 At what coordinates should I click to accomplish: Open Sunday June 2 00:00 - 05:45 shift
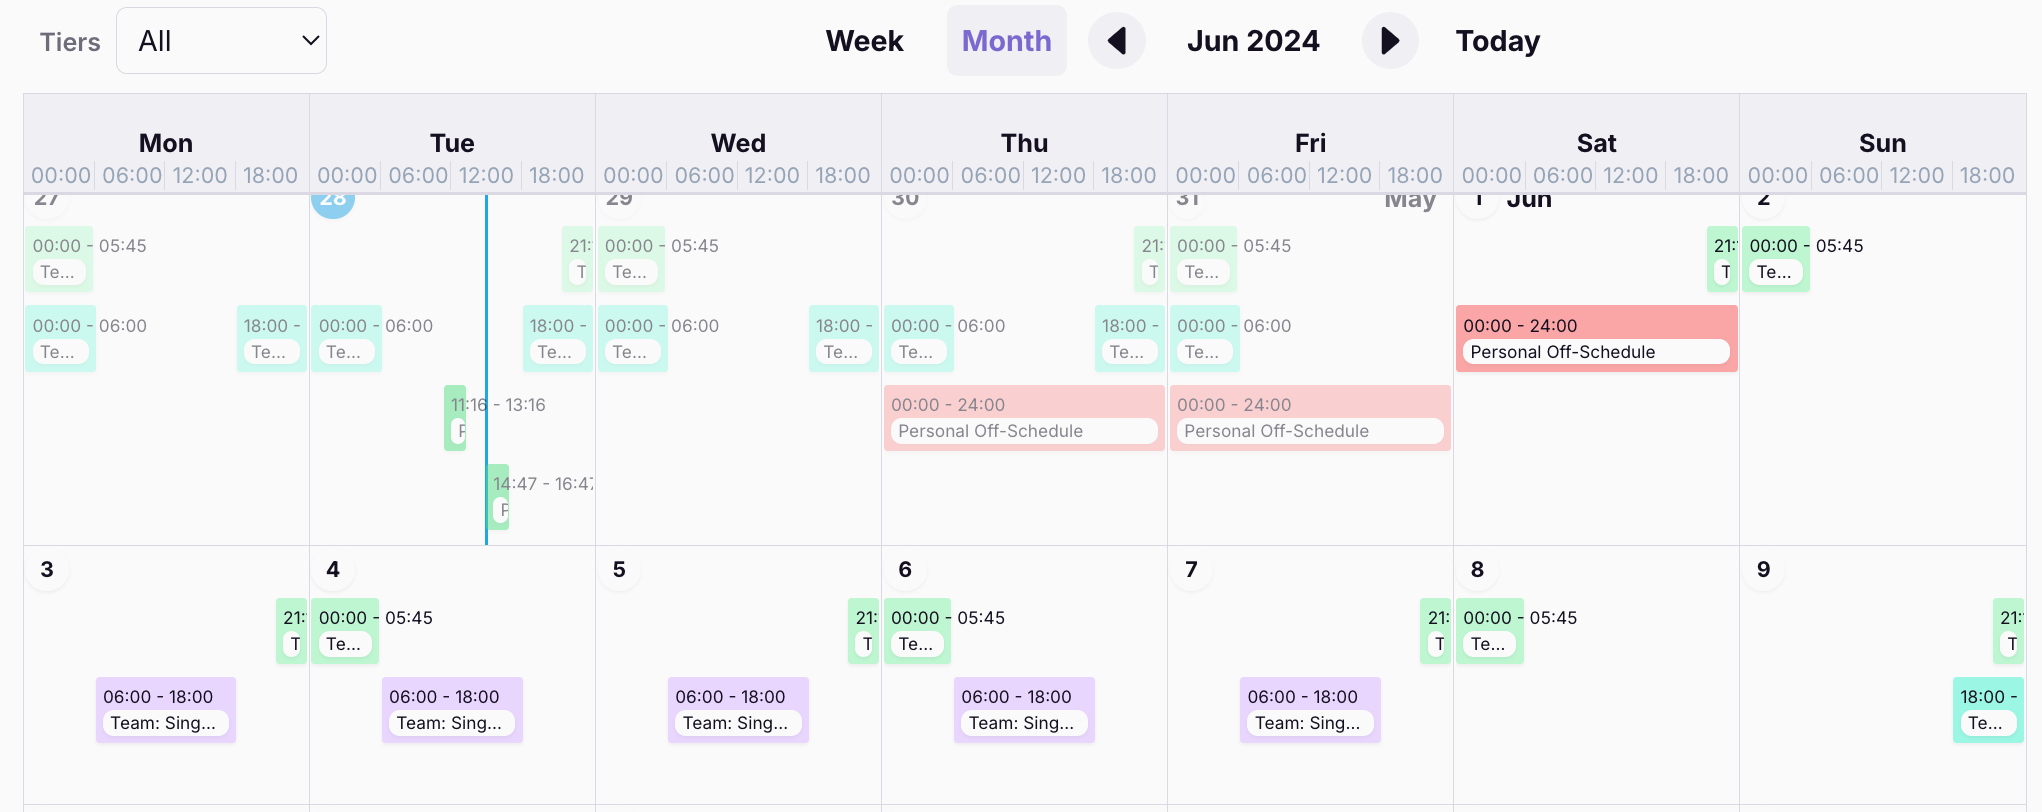[1776, 259]
